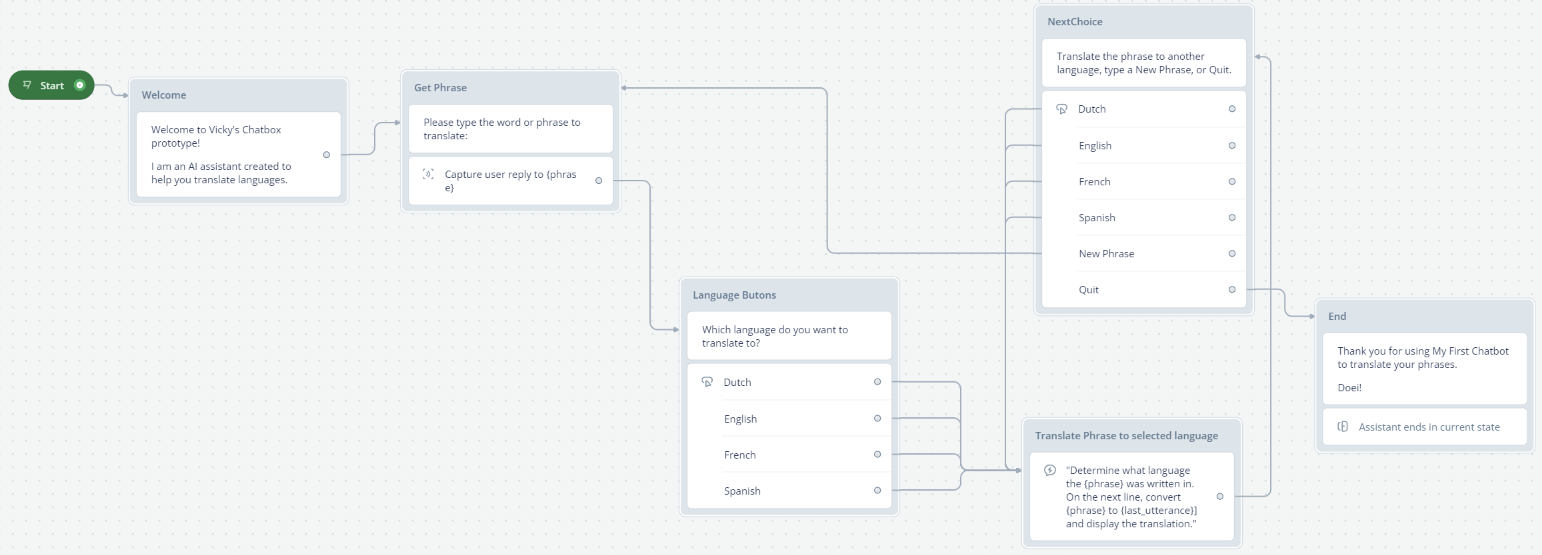1542x555 pixels.
Task: Click the output port of the Welcome message
Action: pyautogui.click(x=326, y=155)
